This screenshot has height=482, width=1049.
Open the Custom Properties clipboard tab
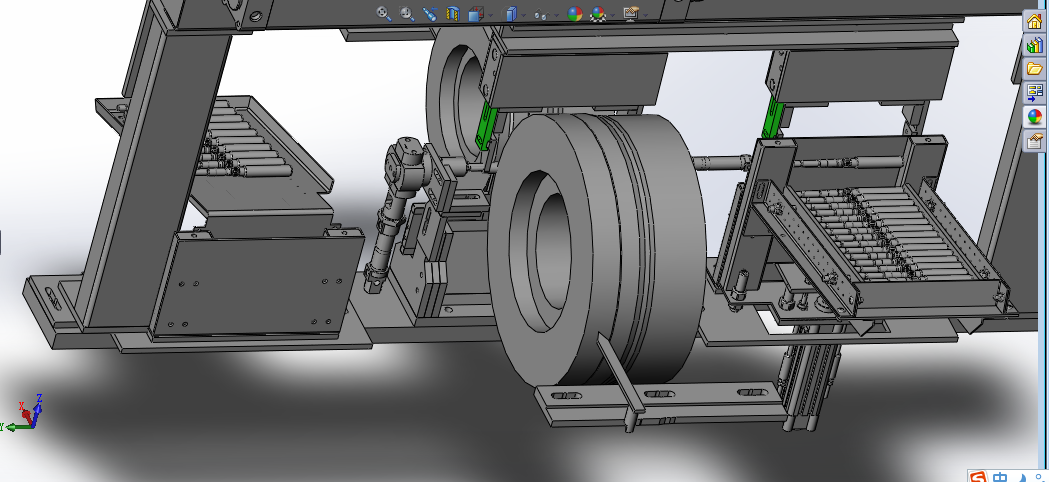1034,141
